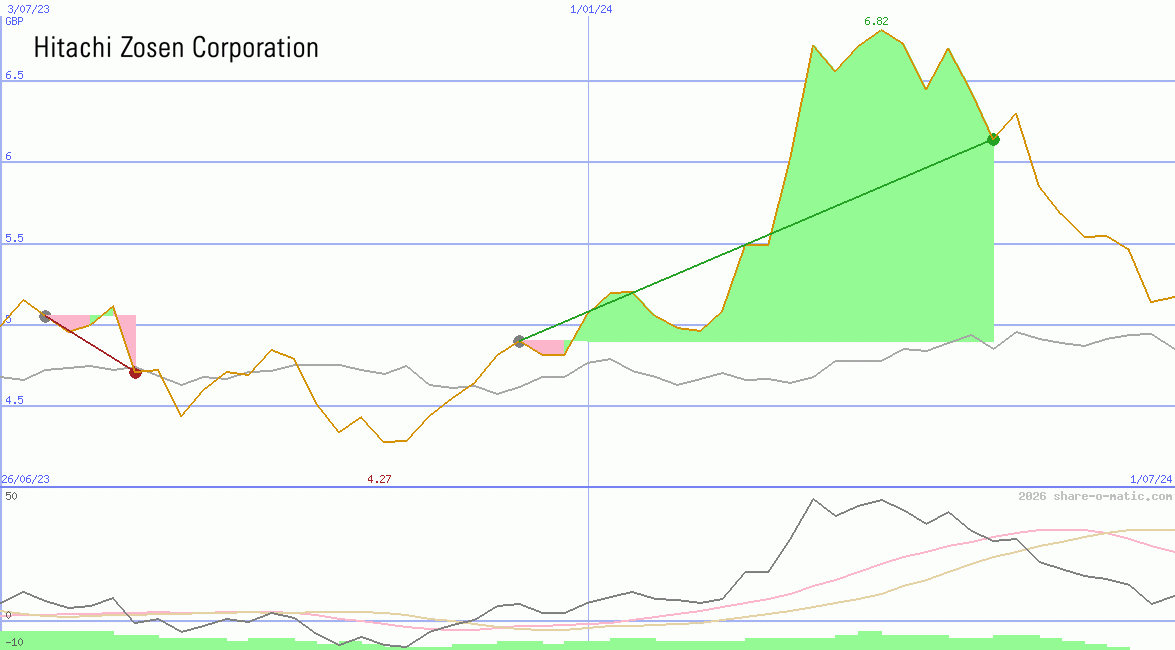The image size is (1175, 650).
Task: Select the Hitachi Zosen Corporation title
Action: [176, 47]
